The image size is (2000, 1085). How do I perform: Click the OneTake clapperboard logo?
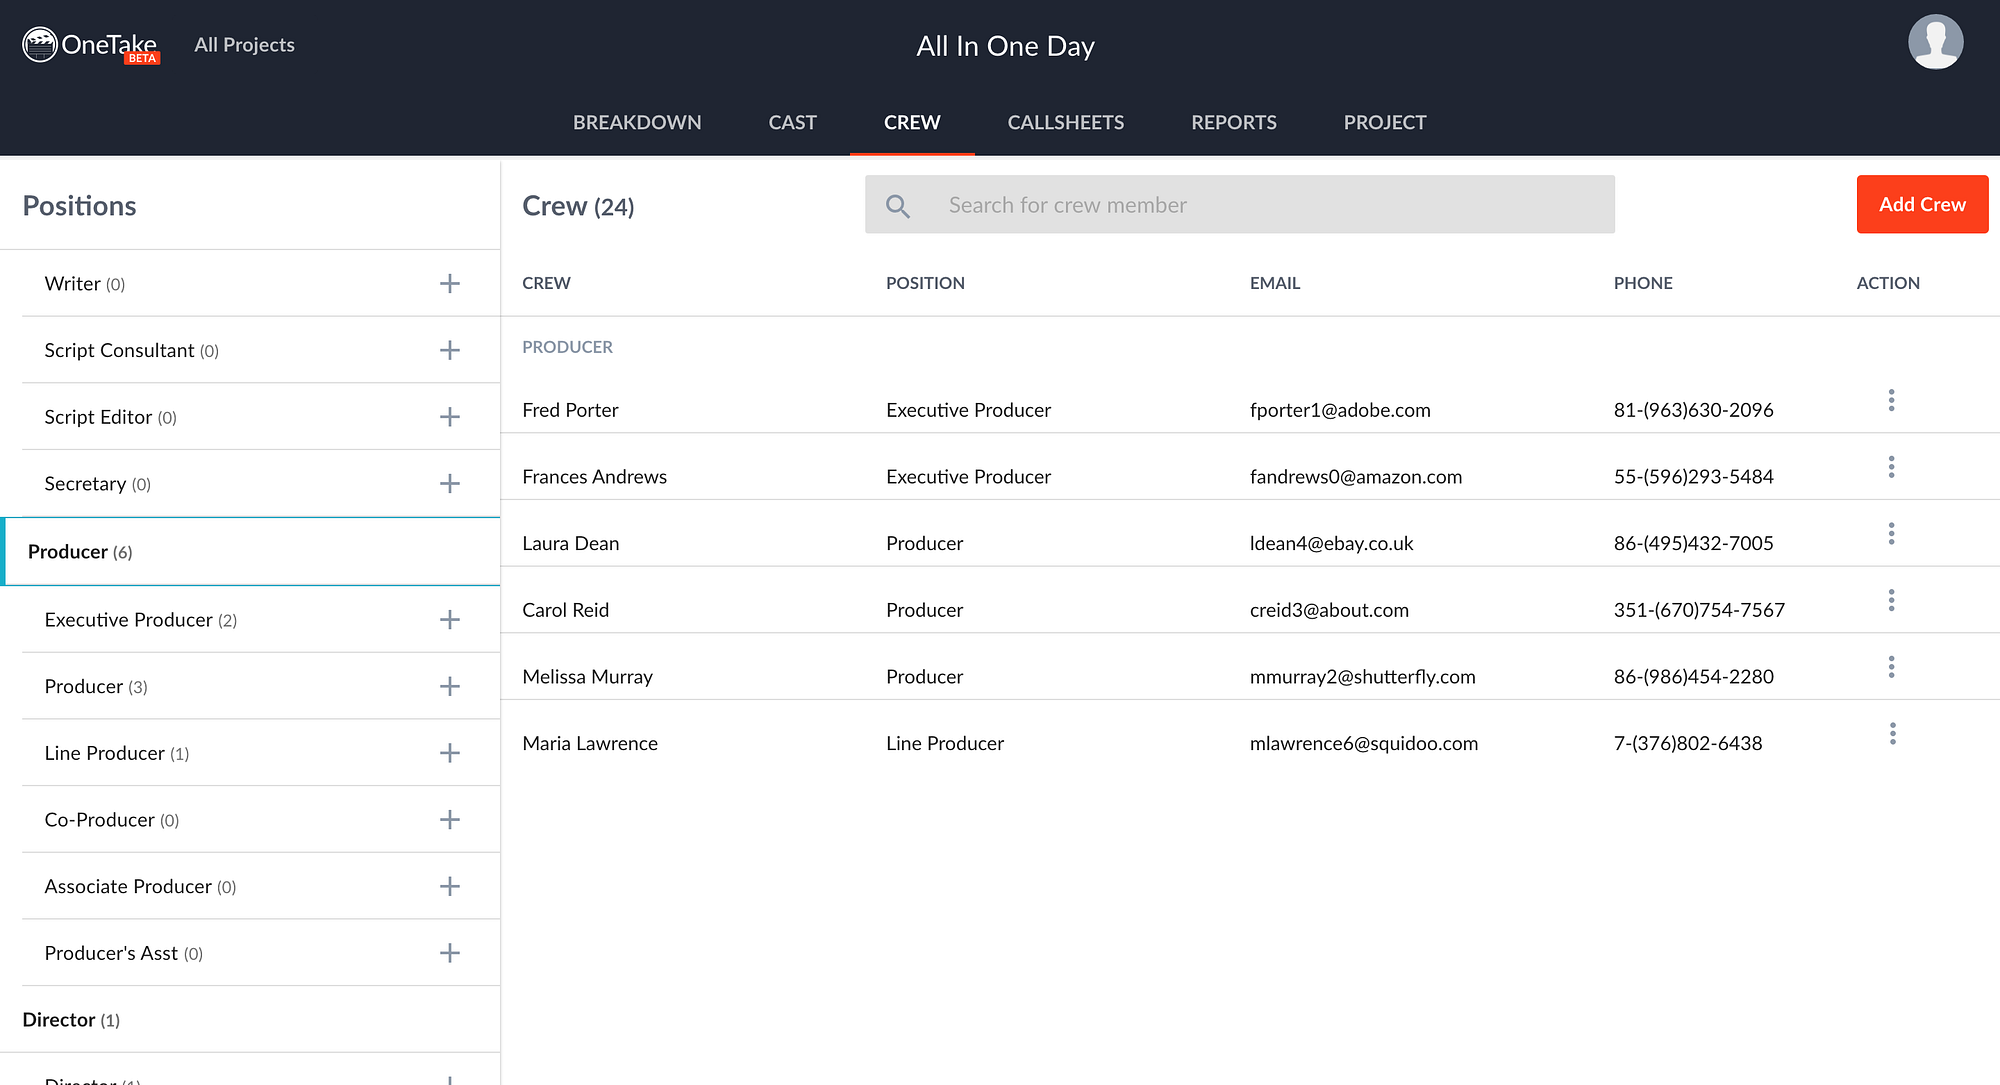[40, 45]
